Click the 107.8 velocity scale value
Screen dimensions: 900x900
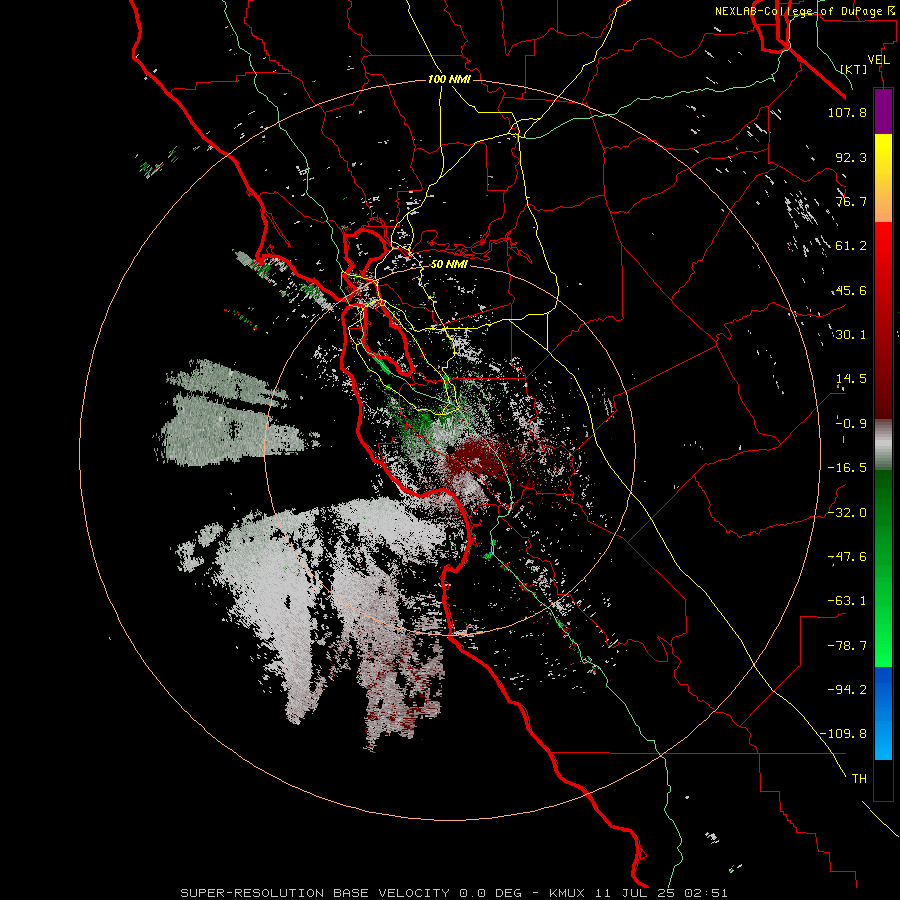[847, 112]
